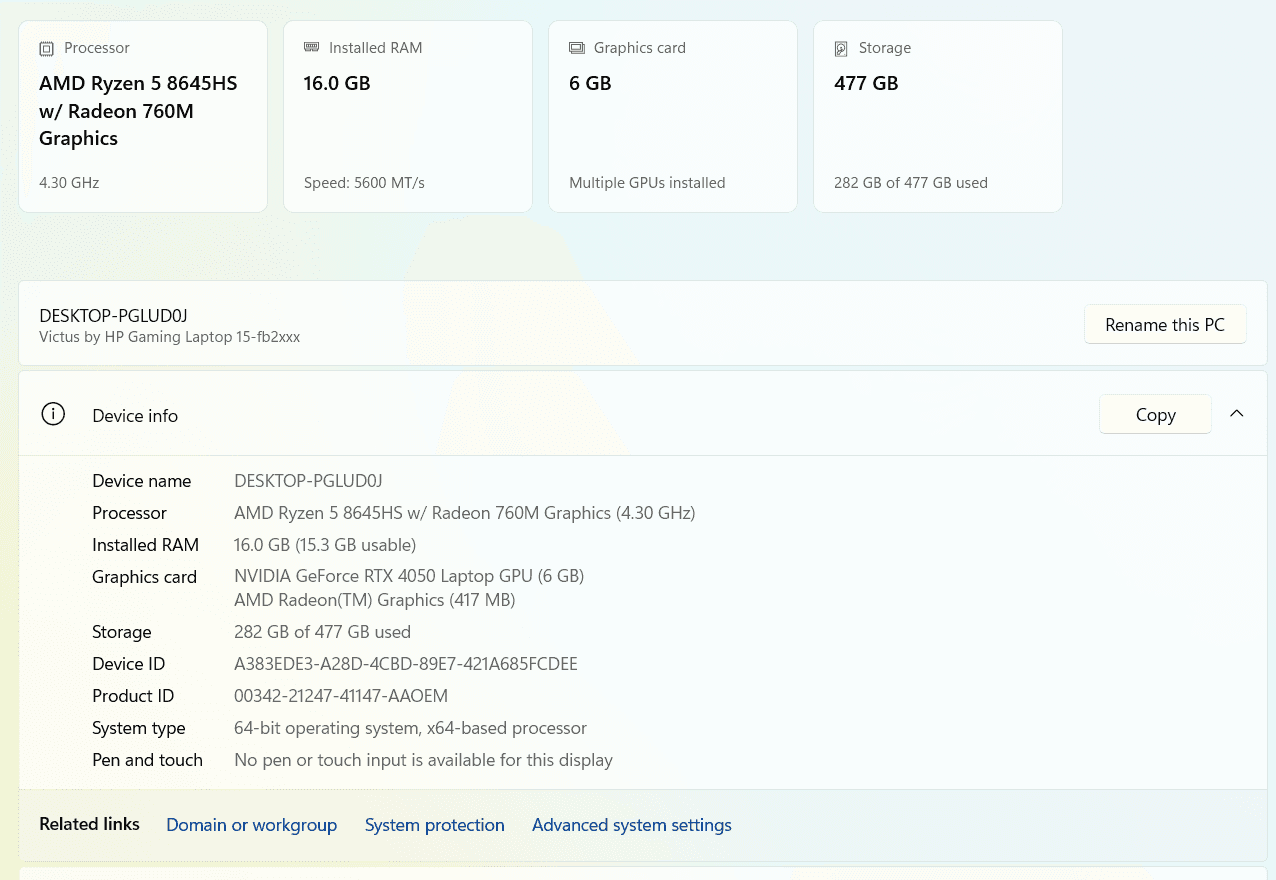Viewport: 1276px width, 880px height.
Task: Open System protection link
Action: [434, 825]
